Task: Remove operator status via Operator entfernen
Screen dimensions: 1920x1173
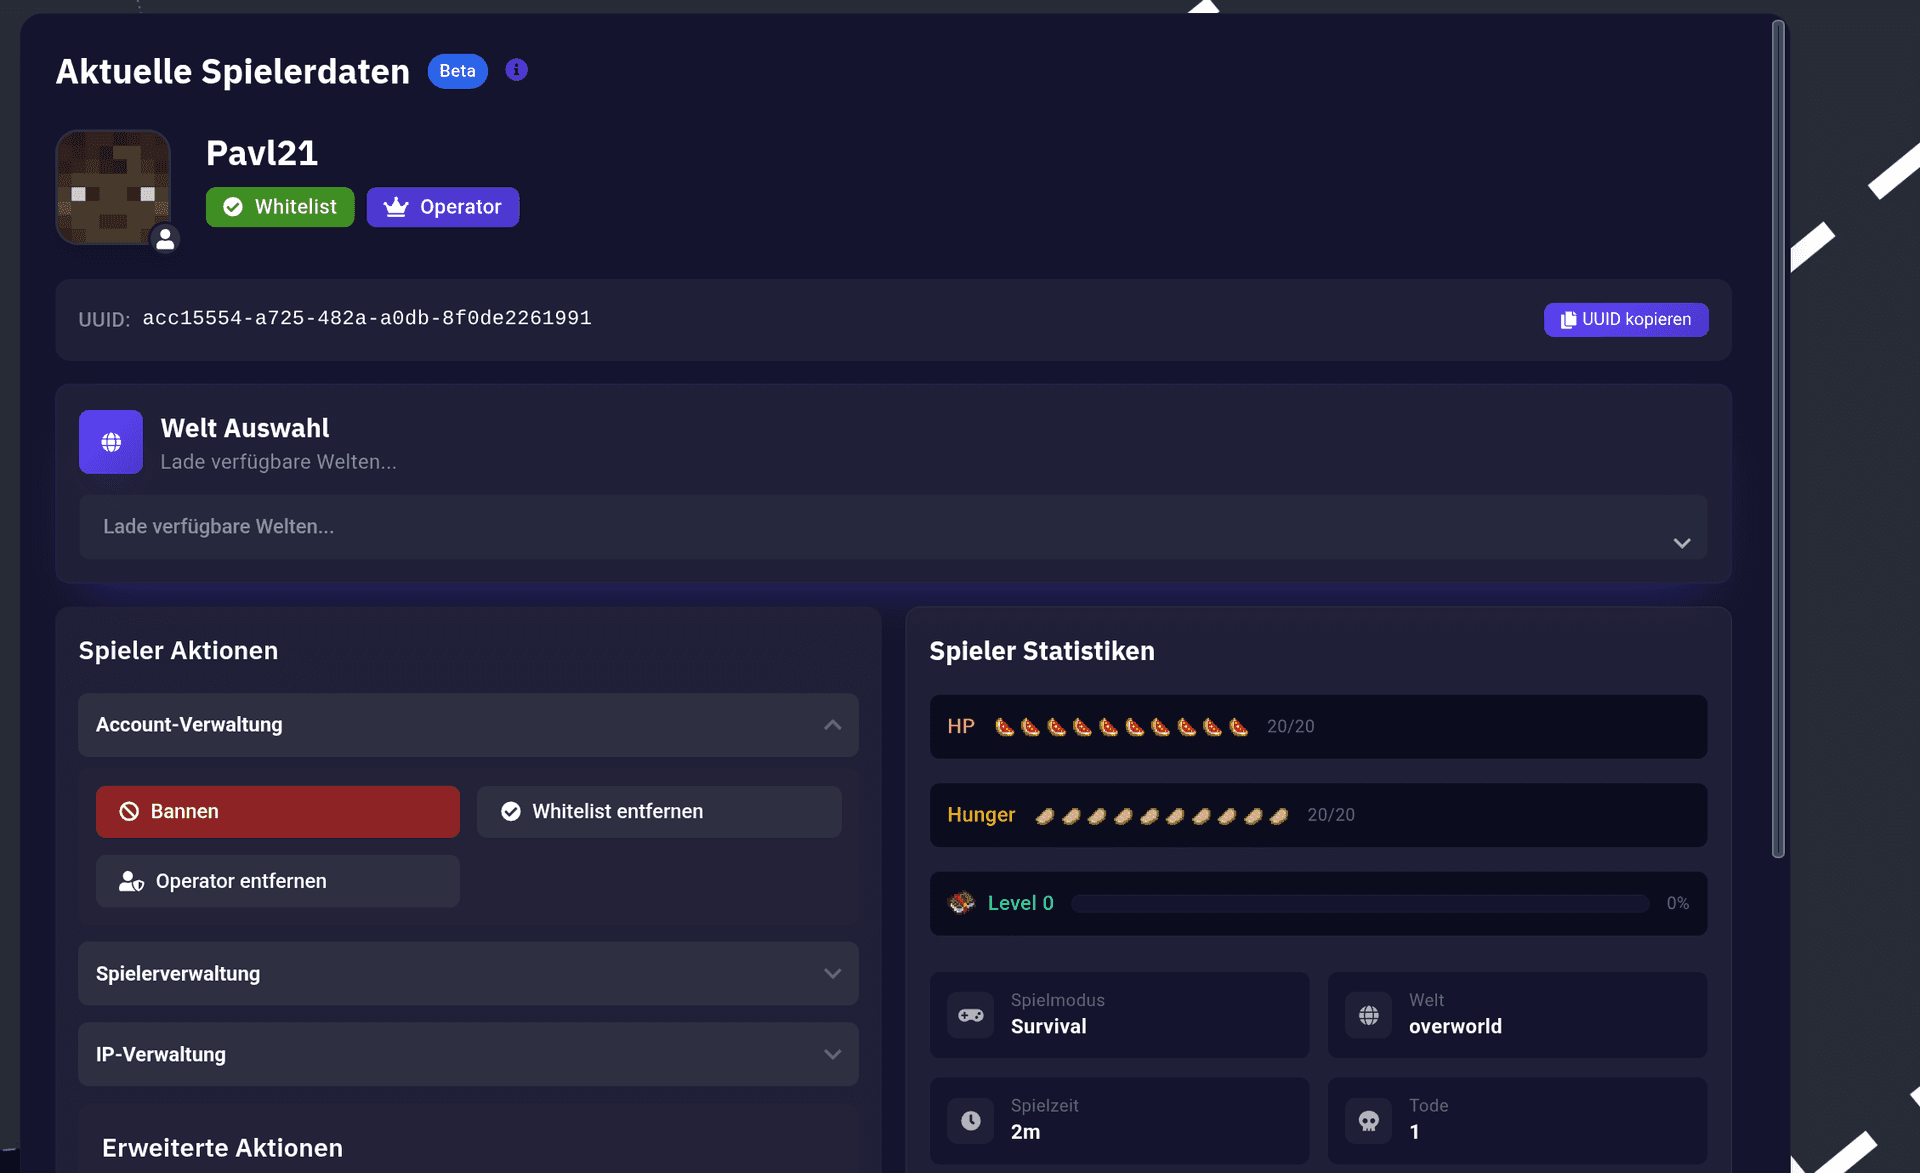Action: pos(278,881)
